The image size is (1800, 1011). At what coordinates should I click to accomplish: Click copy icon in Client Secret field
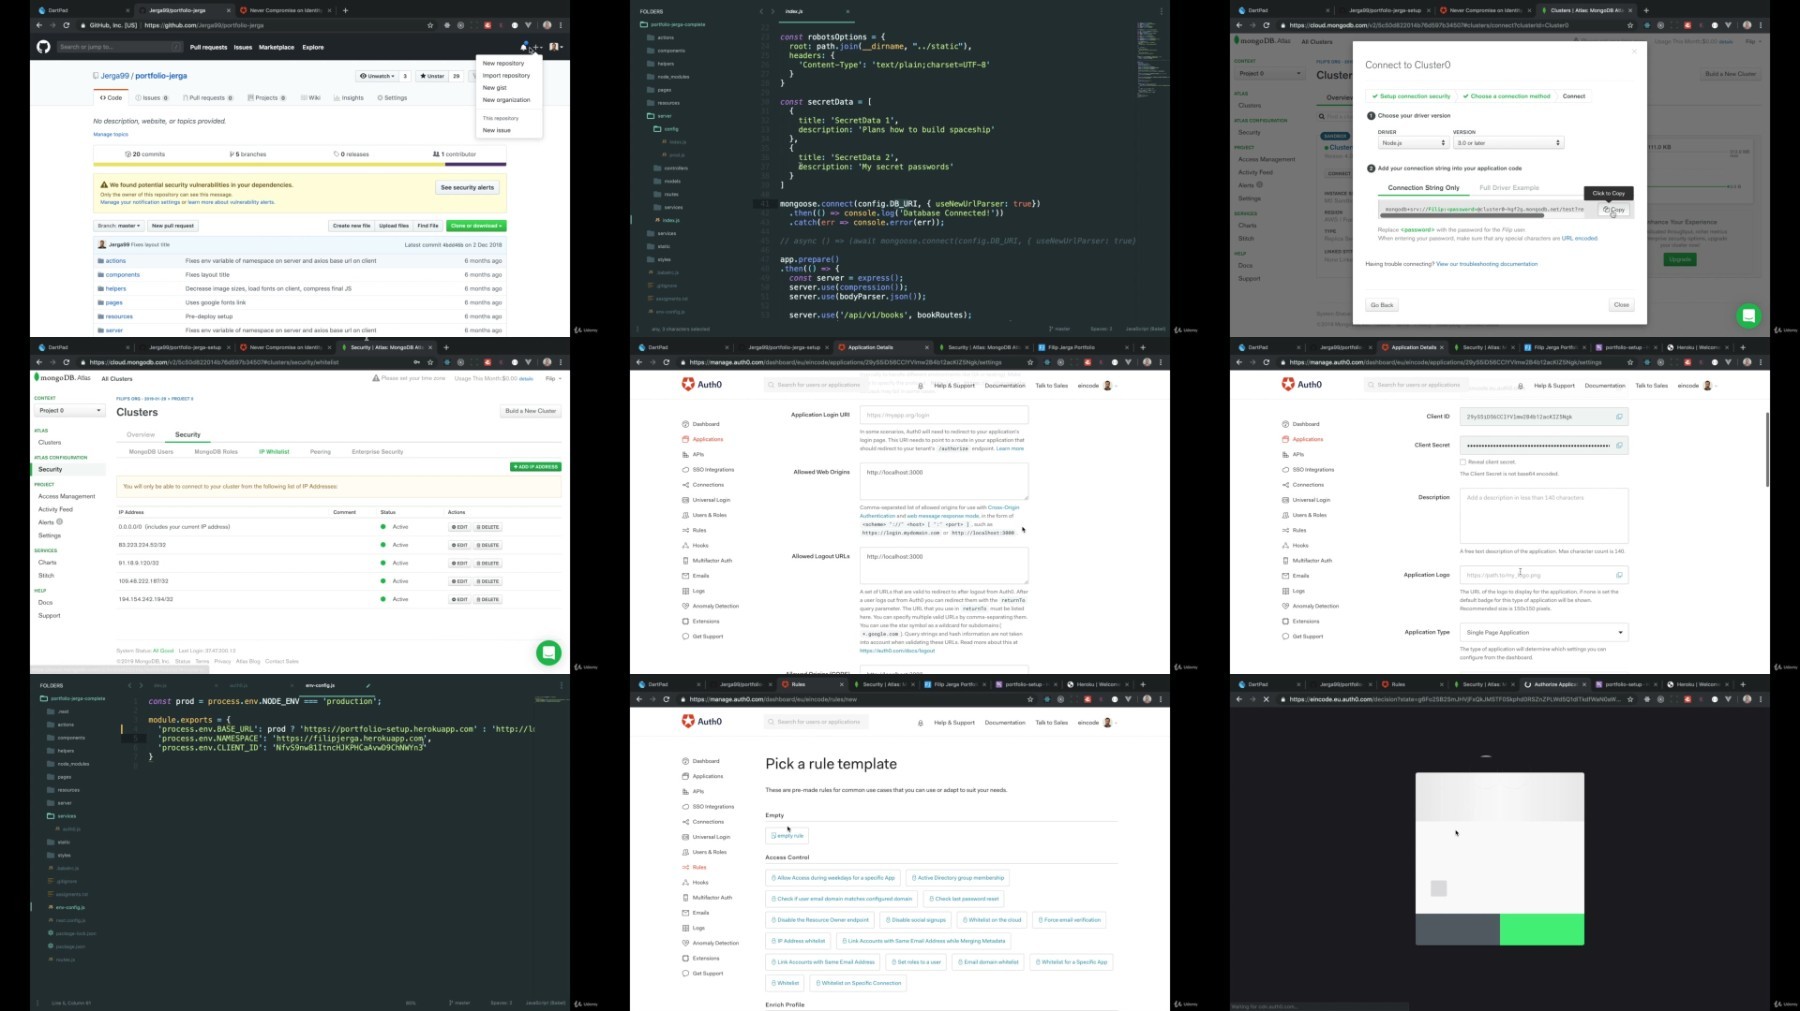pos(1619,446)
